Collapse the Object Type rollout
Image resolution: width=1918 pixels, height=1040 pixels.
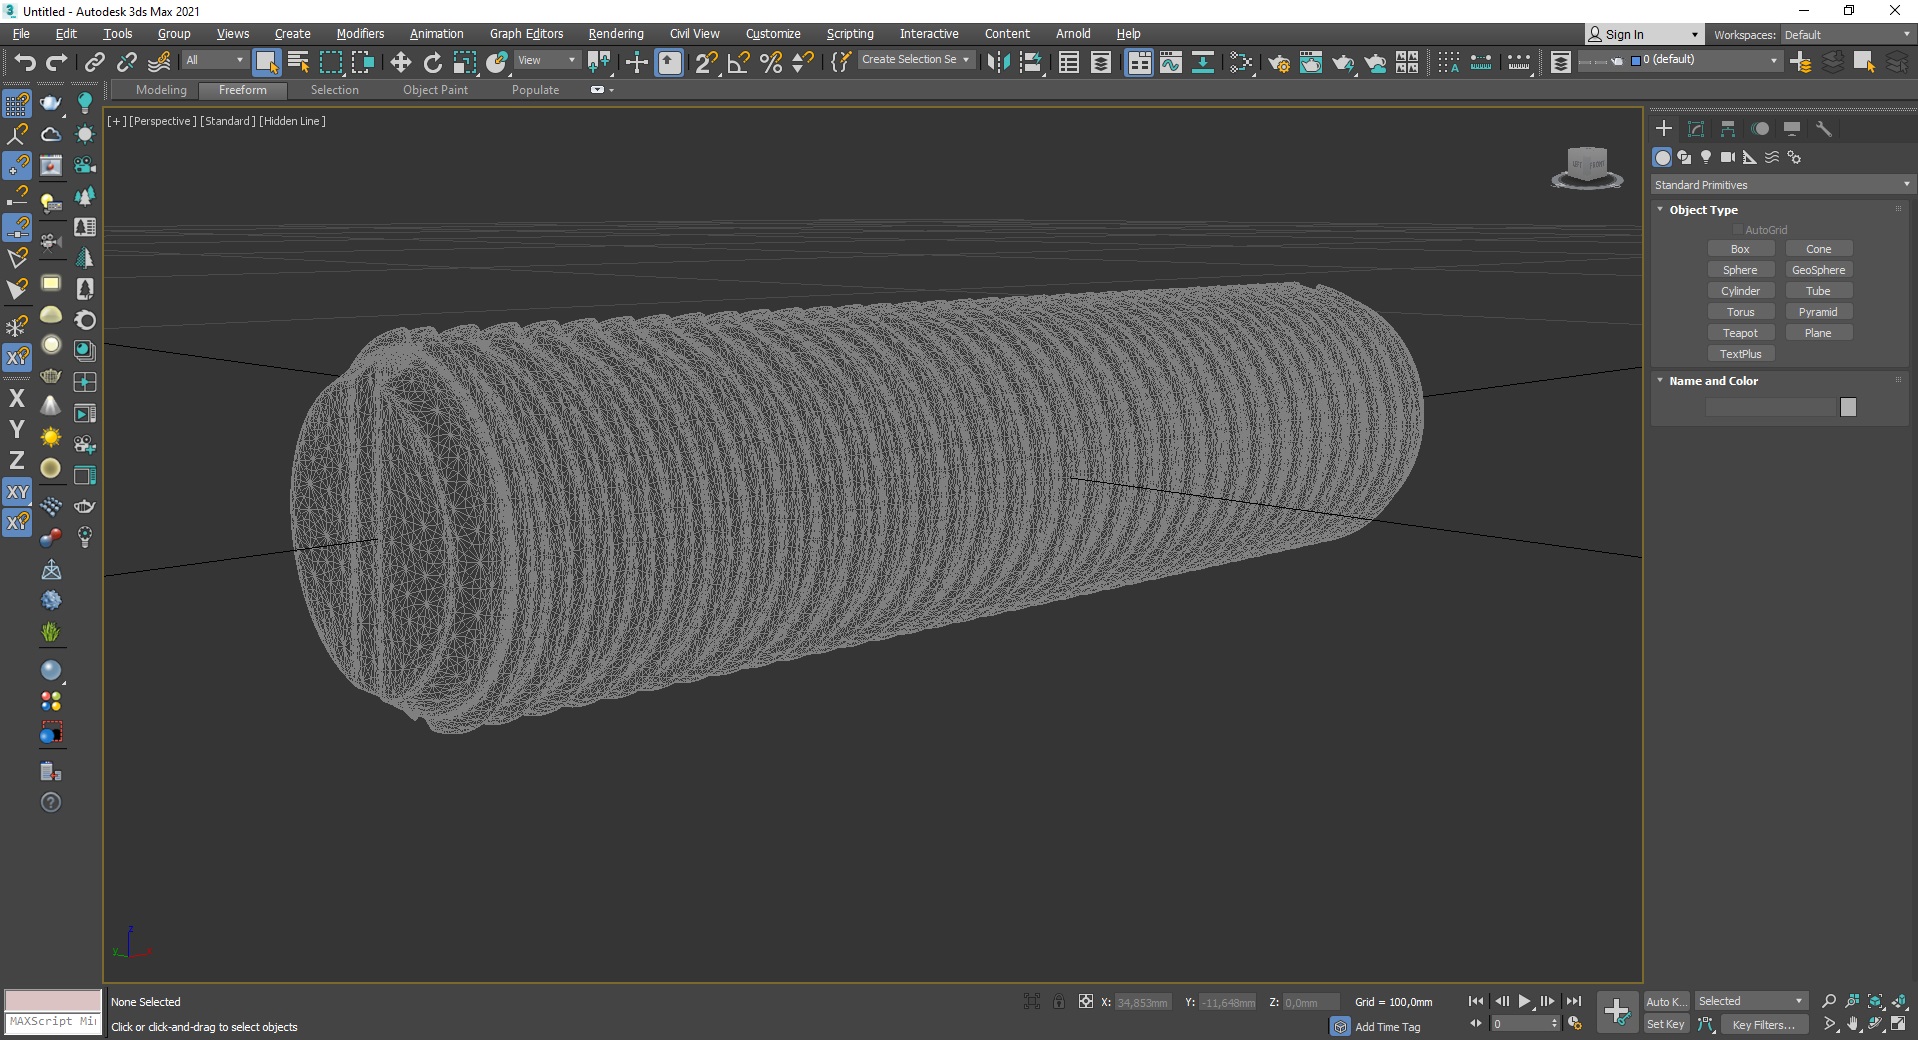[x=1702, y=210]
